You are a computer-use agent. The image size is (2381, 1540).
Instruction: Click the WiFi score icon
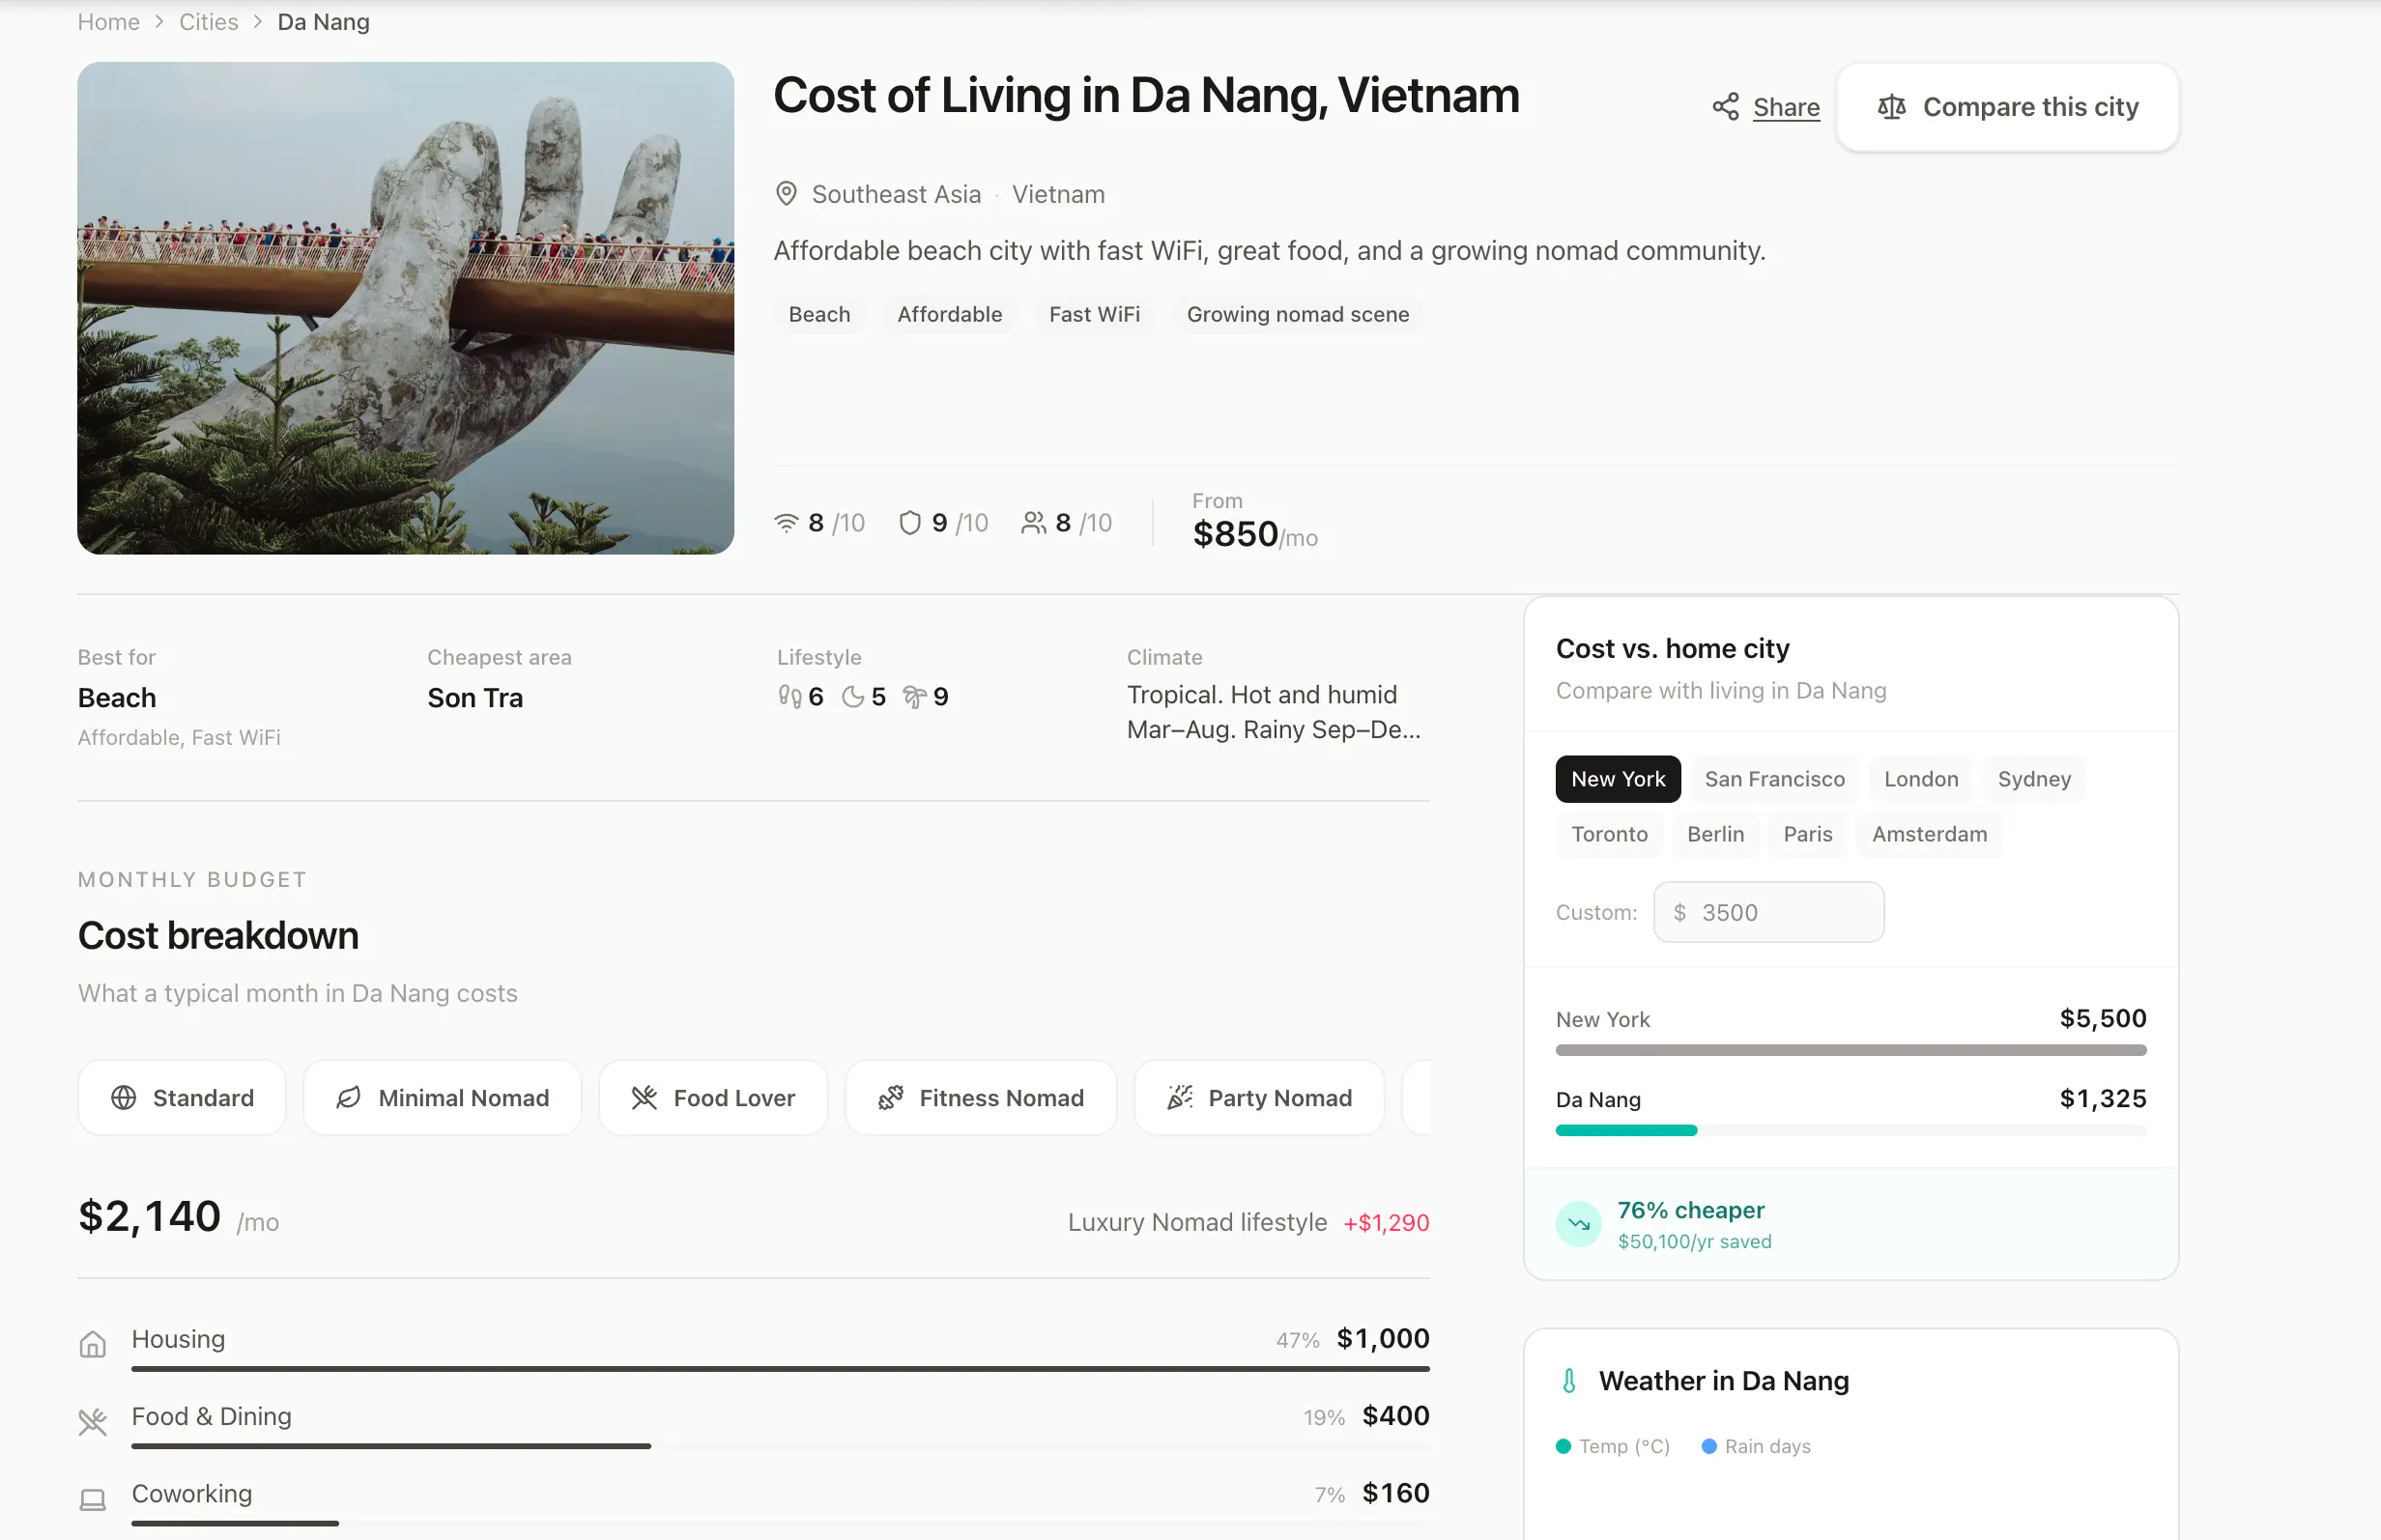[x=786, y=523]
